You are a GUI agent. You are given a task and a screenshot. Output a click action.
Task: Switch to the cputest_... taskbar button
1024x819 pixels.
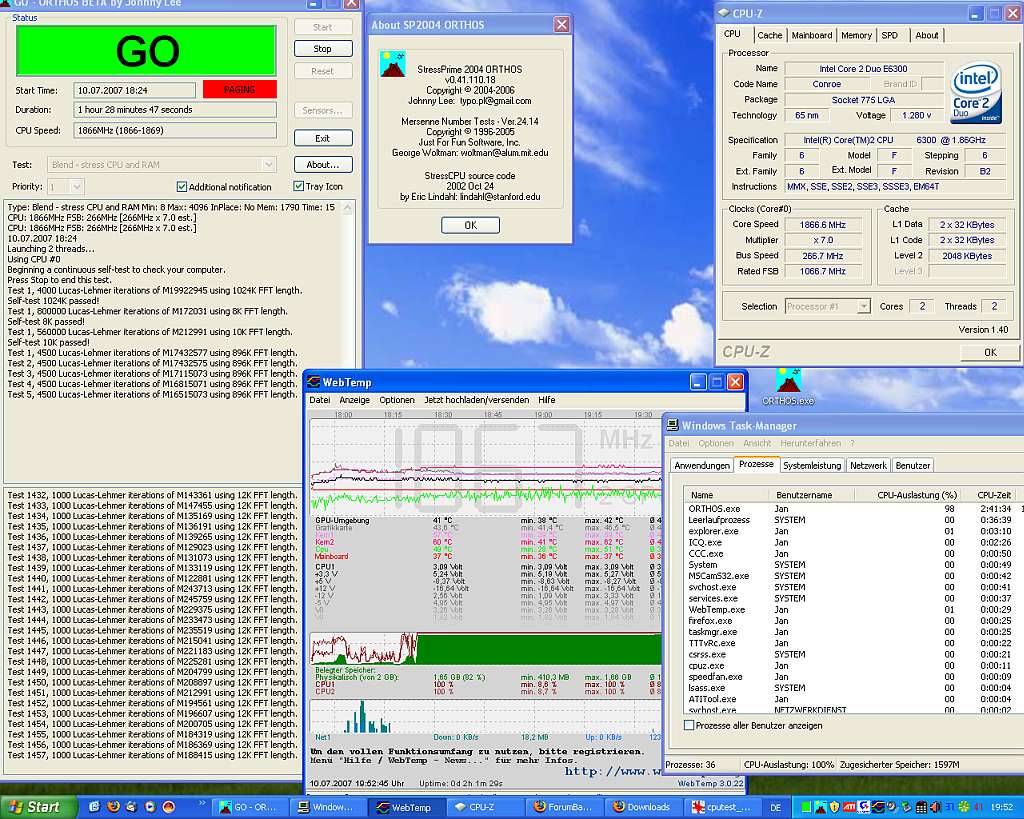point(722,807)
